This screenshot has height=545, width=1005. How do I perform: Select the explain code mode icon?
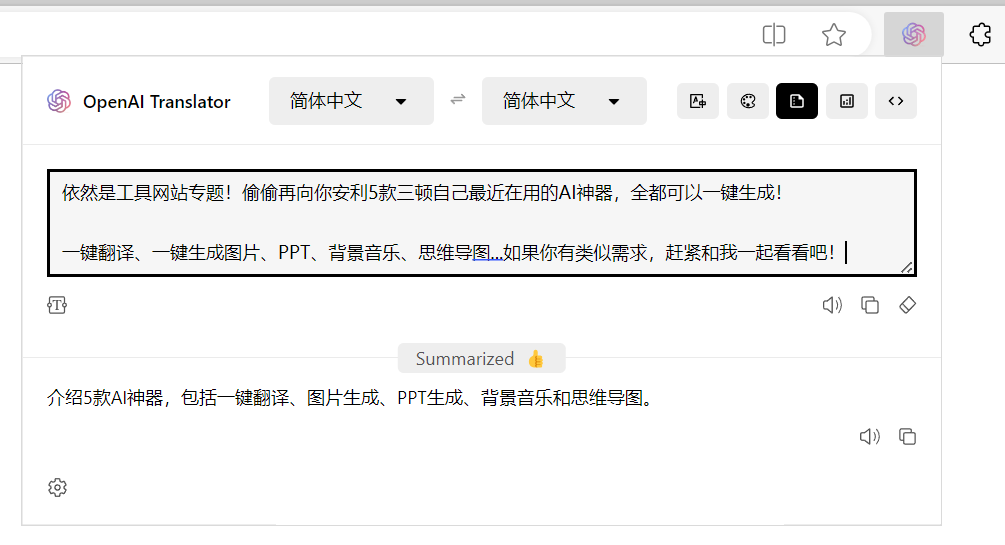896,101
